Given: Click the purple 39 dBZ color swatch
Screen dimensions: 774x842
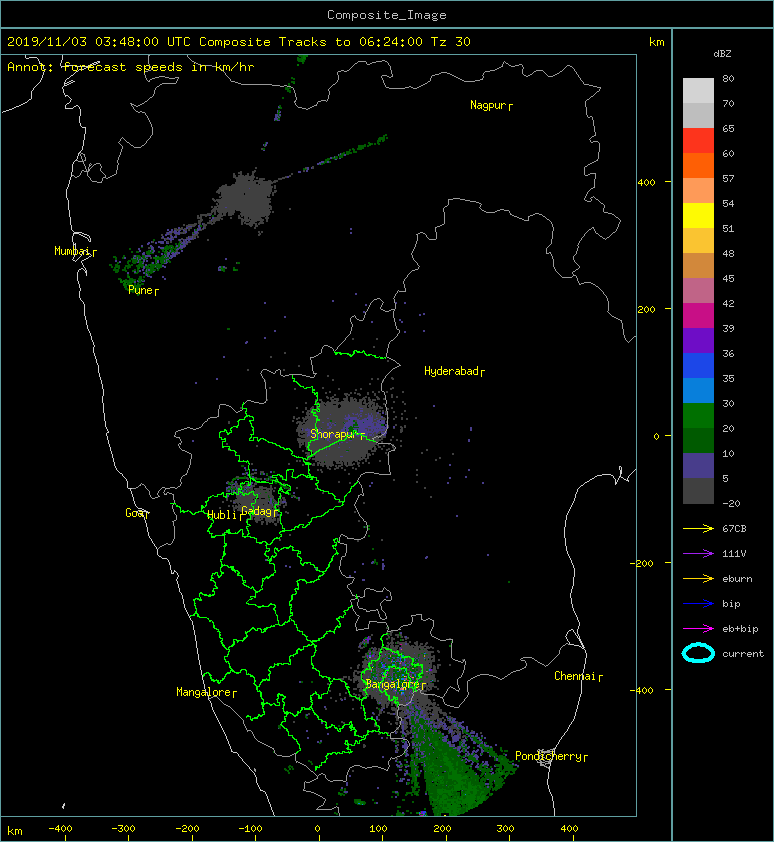Looking at the screenshot, I should click(698, 340).
